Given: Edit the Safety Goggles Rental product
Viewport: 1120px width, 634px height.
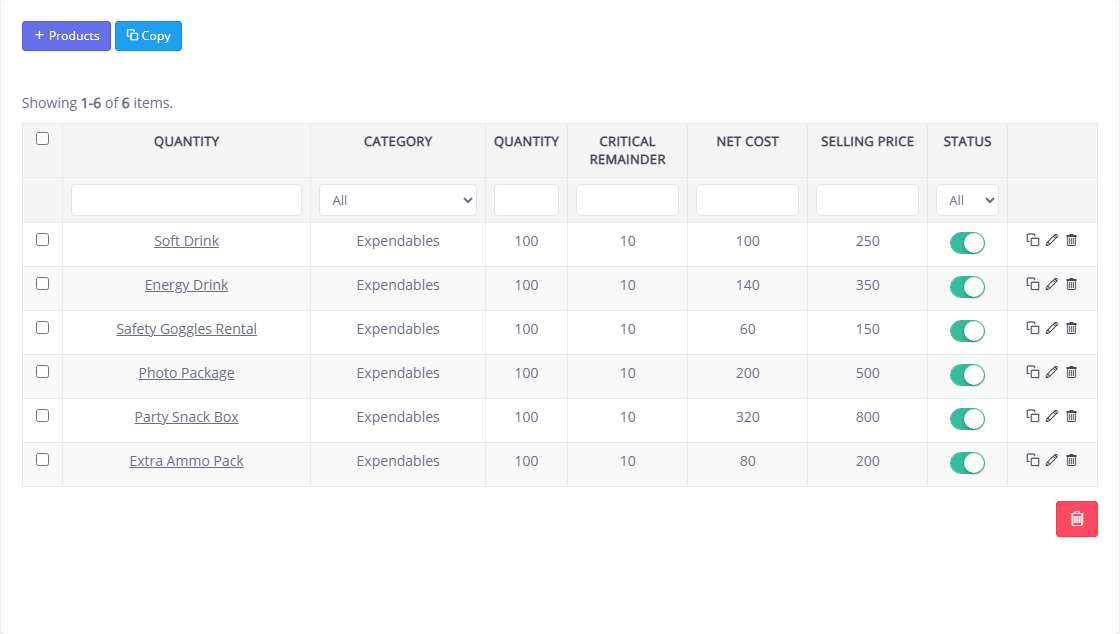Looking at the screenshot, I should [1051, 328].
